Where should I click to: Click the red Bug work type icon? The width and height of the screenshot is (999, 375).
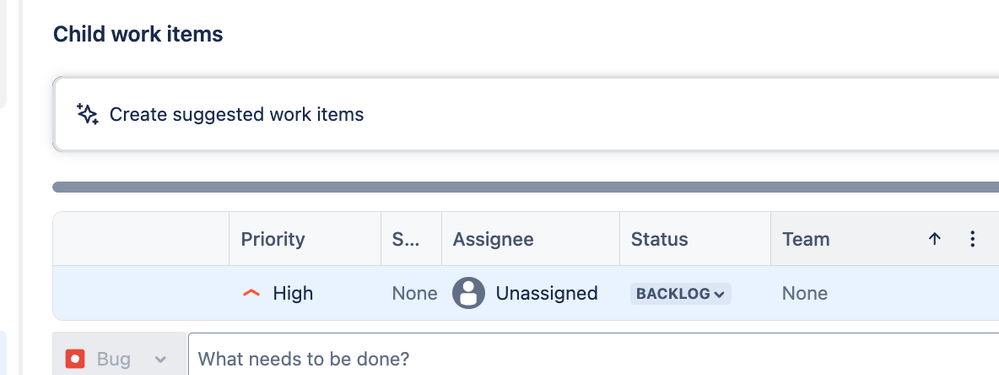point(75,359)
